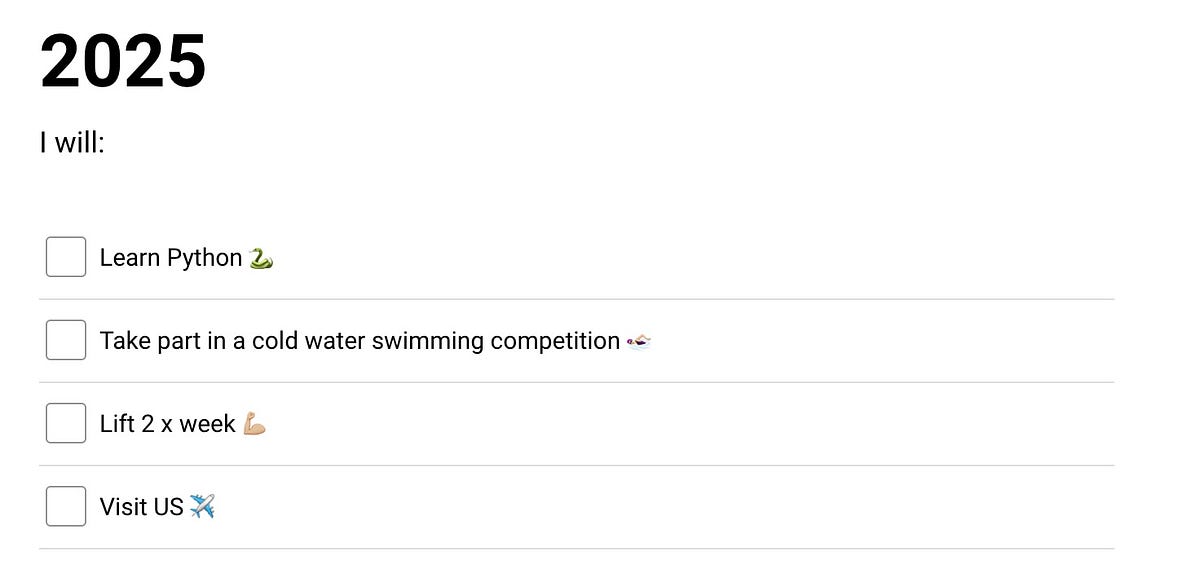
Task: Click the flexed bicep emoji
Action: [x=254, y=424]
